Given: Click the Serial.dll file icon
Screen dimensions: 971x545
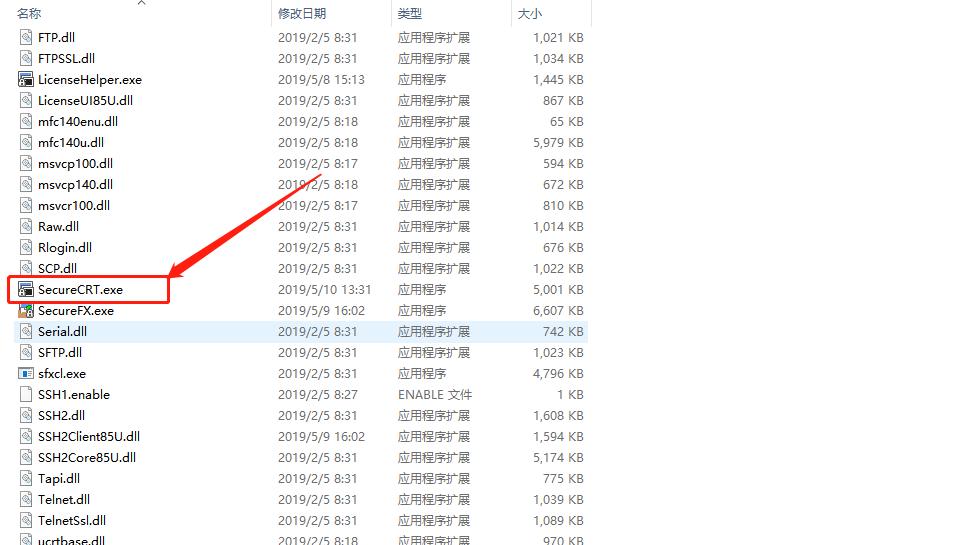Looking at the screenshot, I should (25, 331).
